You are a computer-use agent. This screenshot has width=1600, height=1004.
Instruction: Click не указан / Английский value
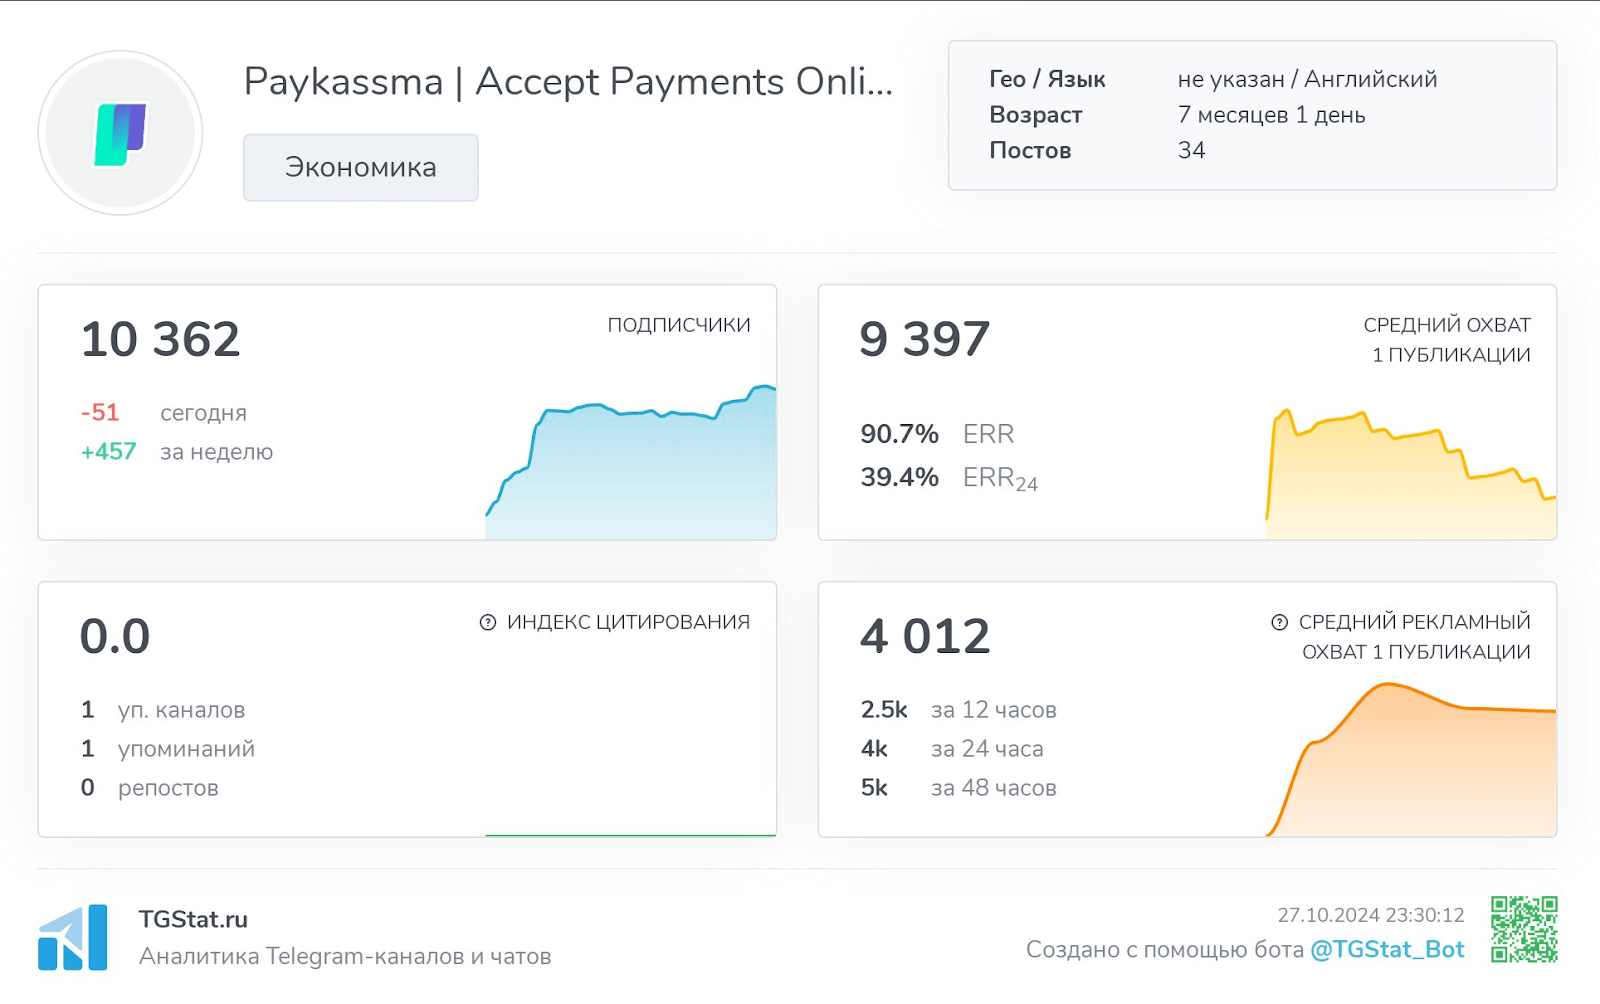[1308, 79]
